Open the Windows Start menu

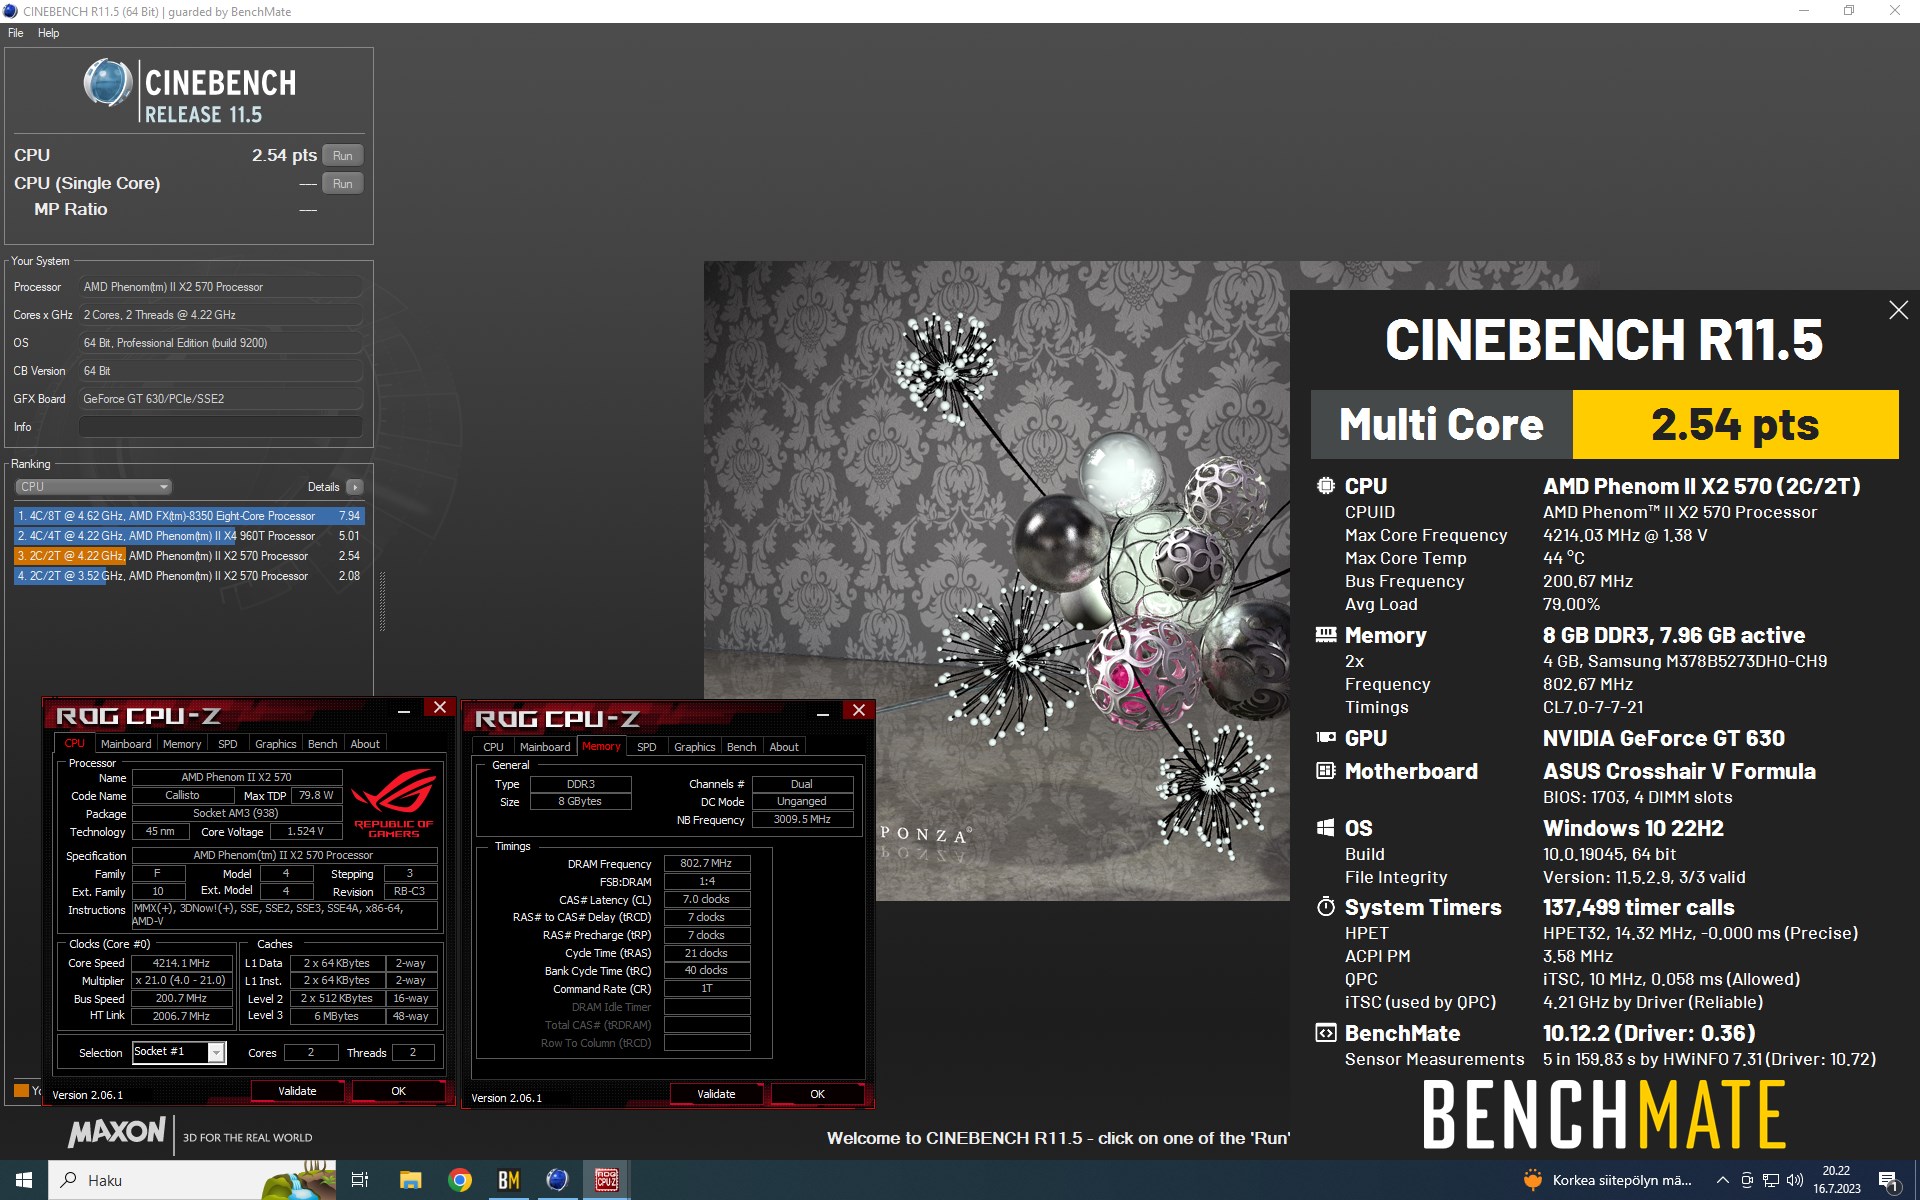[24, 1180]
